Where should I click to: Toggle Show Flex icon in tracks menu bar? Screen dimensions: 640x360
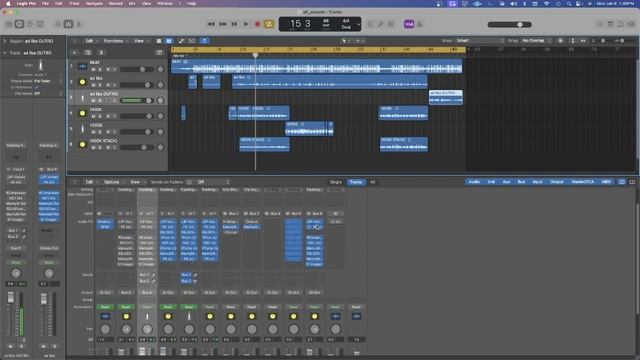tap(192, 41)
